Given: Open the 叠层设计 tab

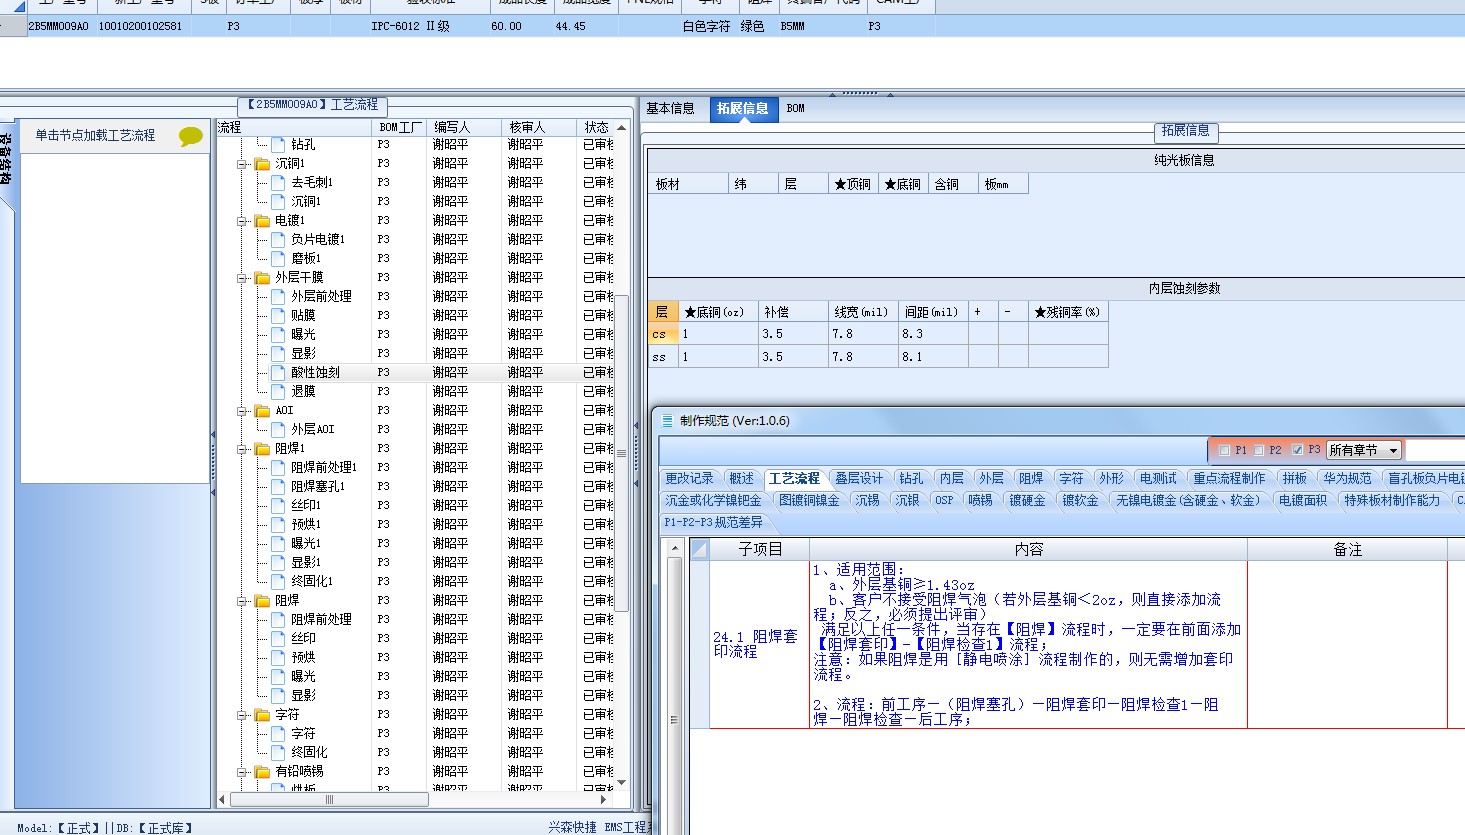Looking at the screenshot, I should (x=859, y=478).
